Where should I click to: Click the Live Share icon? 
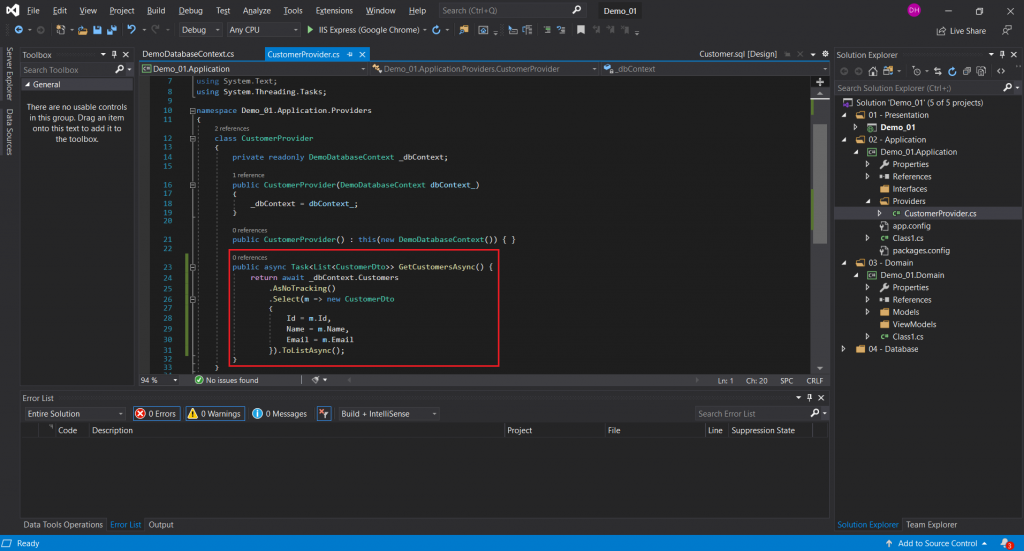click(941, 30)
